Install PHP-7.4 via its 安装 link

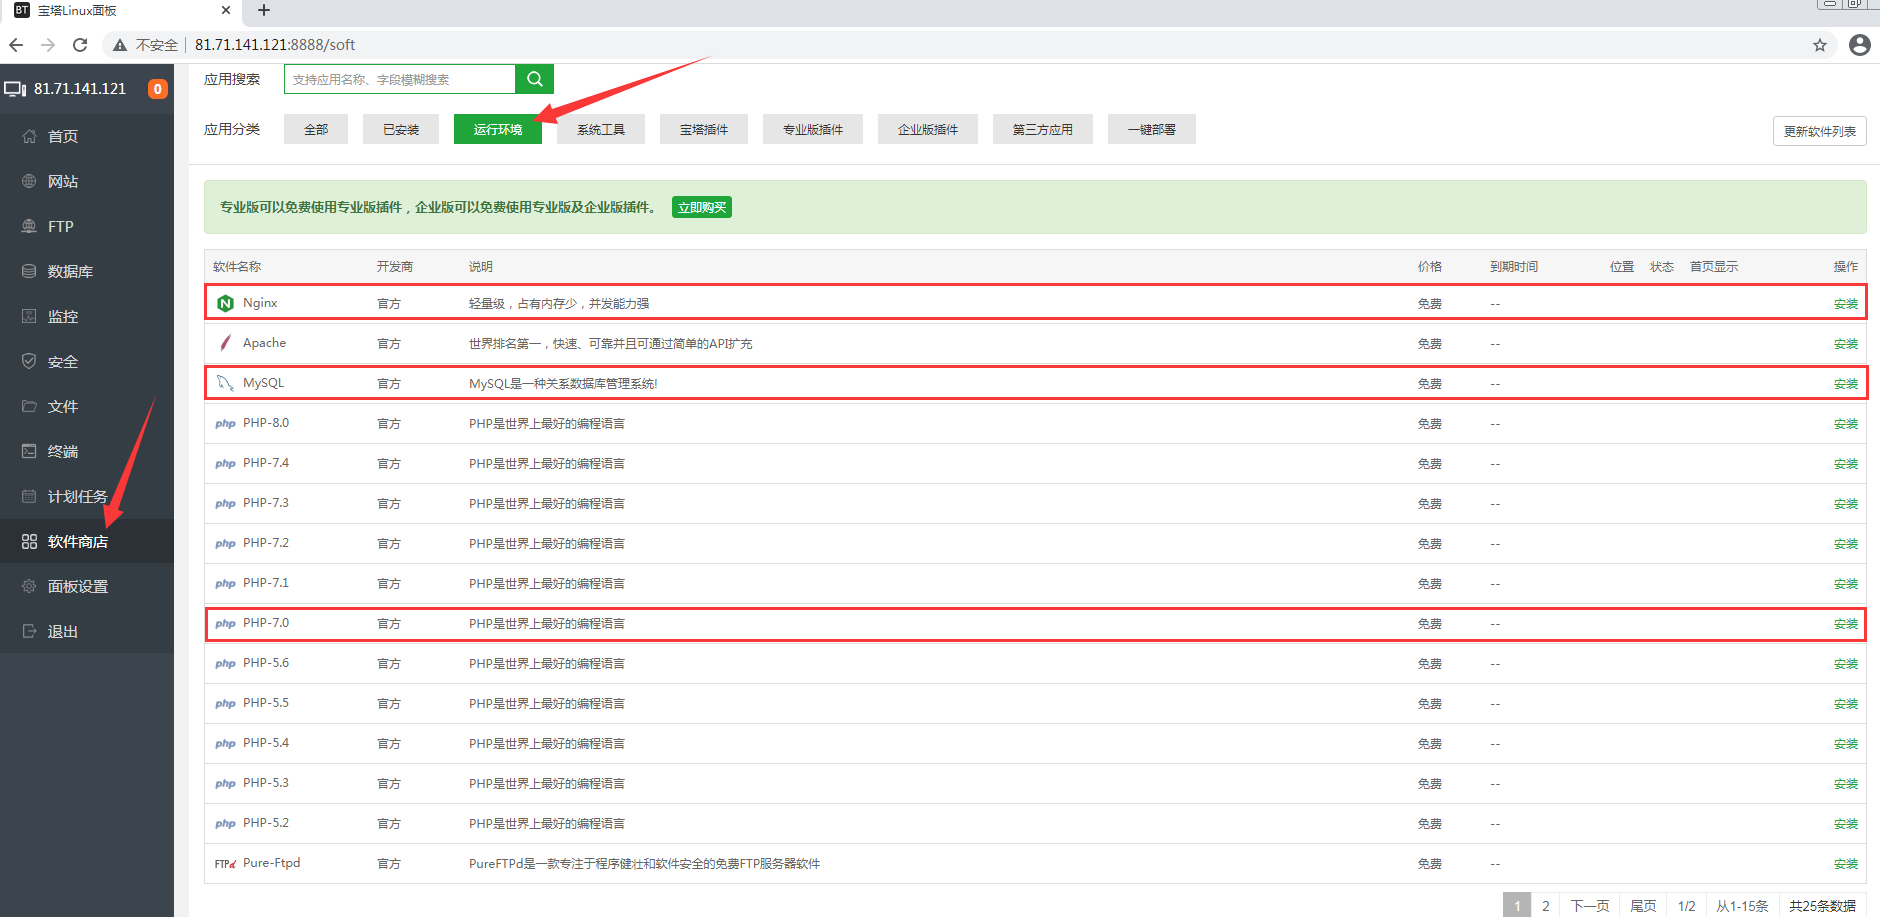coord(1846,464)
